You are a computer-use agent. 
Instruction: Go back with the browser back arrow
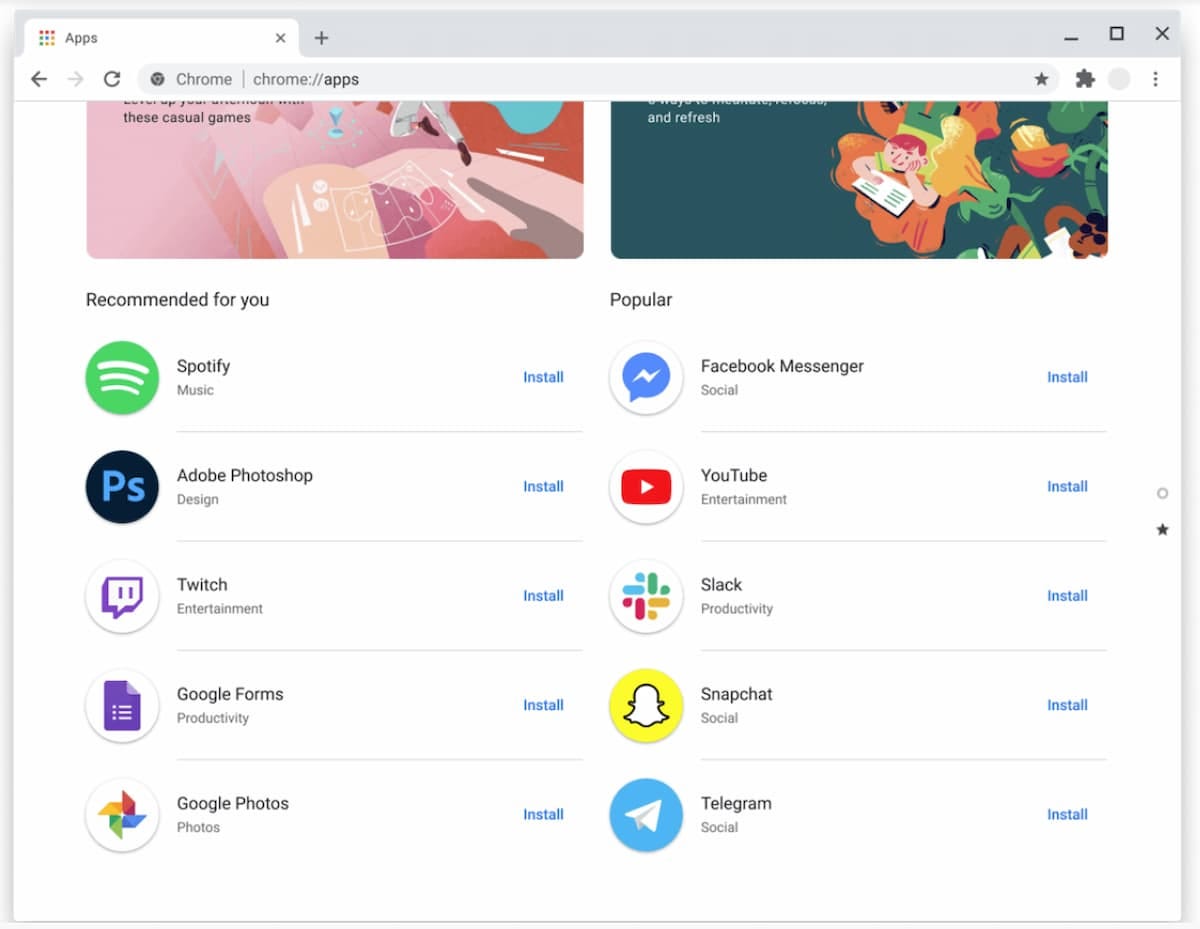click(38, 79)
